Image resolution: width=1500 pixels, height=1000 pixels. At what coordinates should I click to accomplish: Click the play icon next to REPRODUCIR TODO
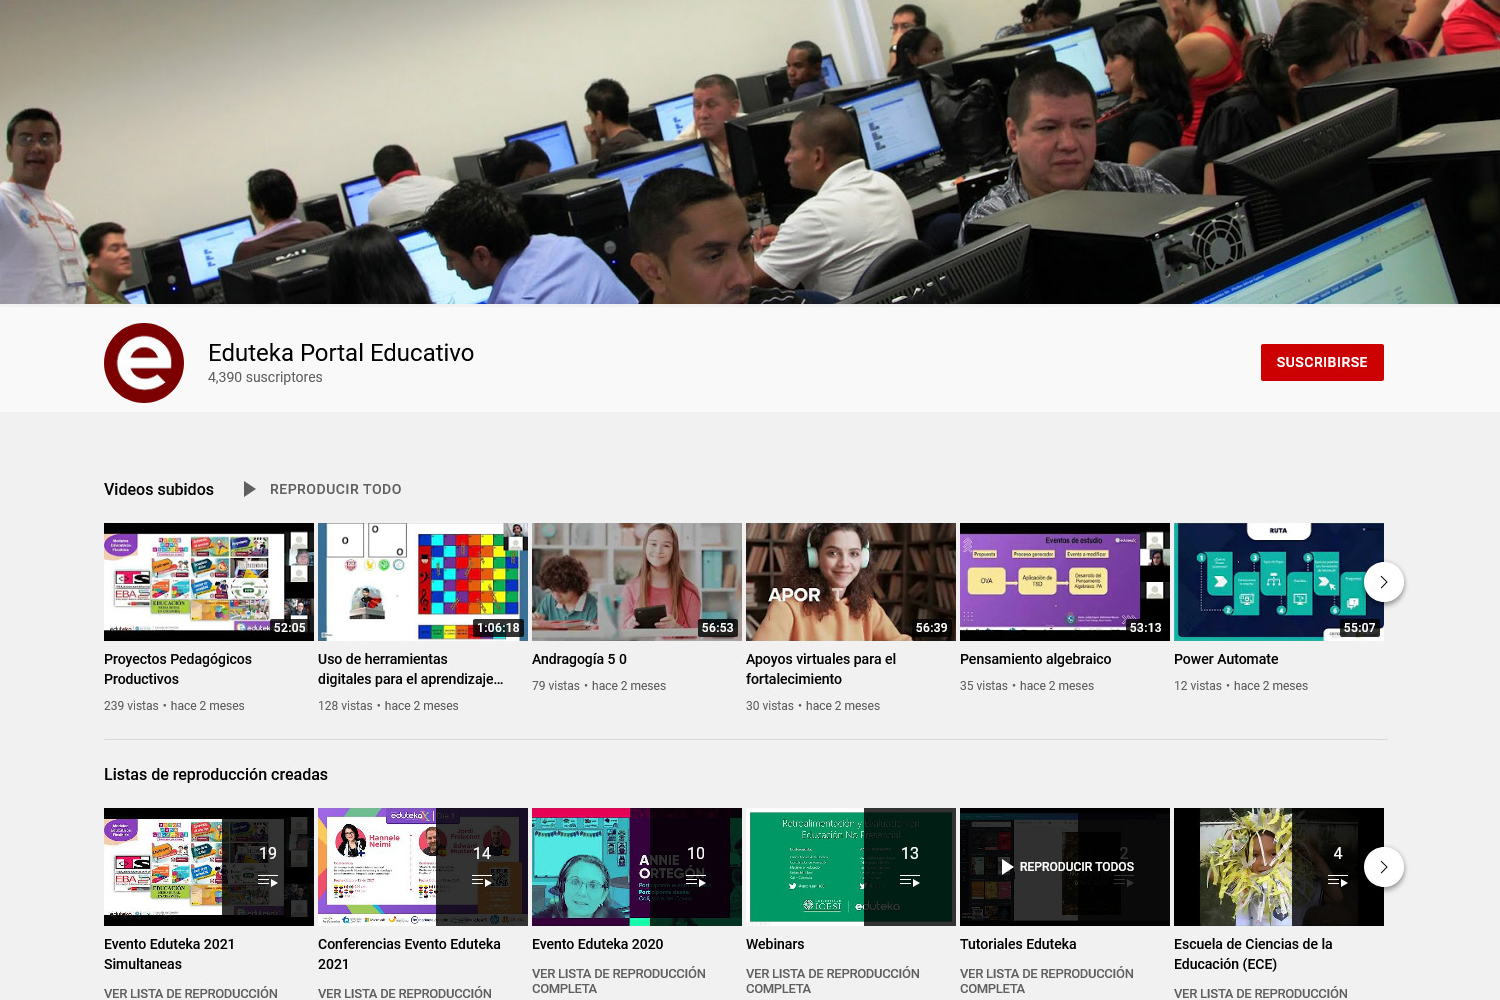pos(248,489)
